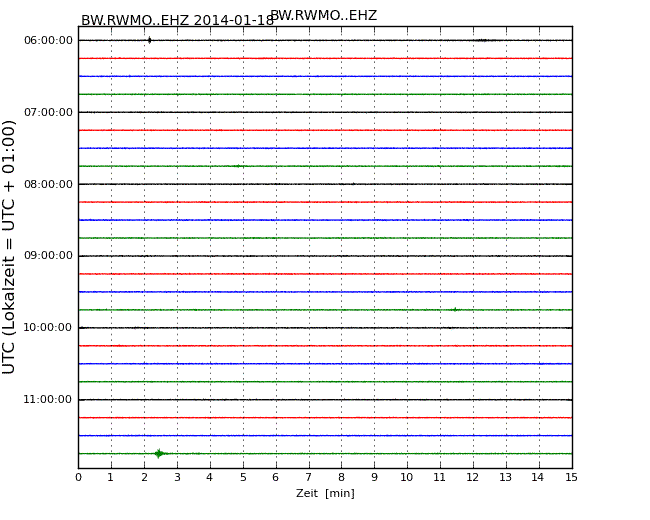Click the 10:00:00 time label
The image size is (650, 520).
click(48, 327)
